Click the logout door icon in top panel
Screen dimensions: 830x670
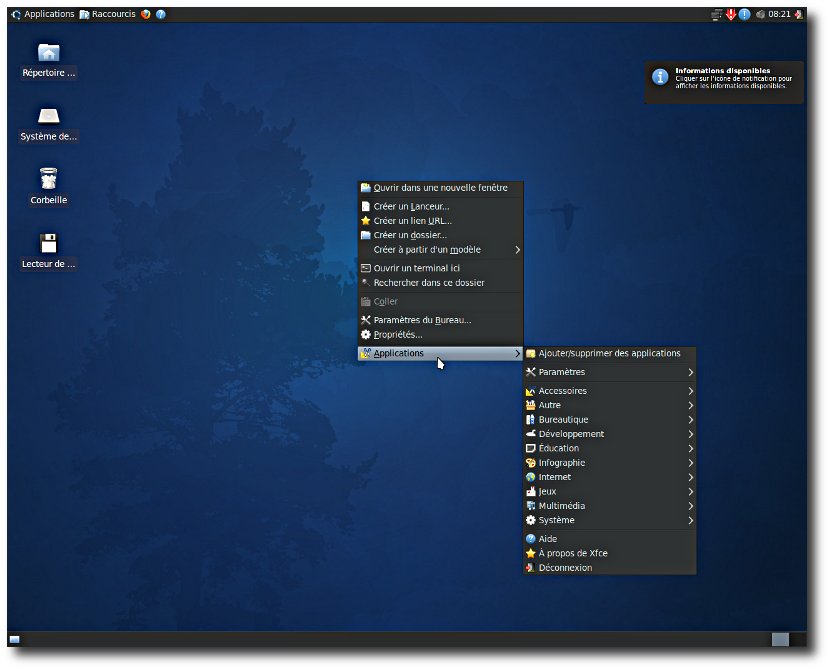click(799, 14)
